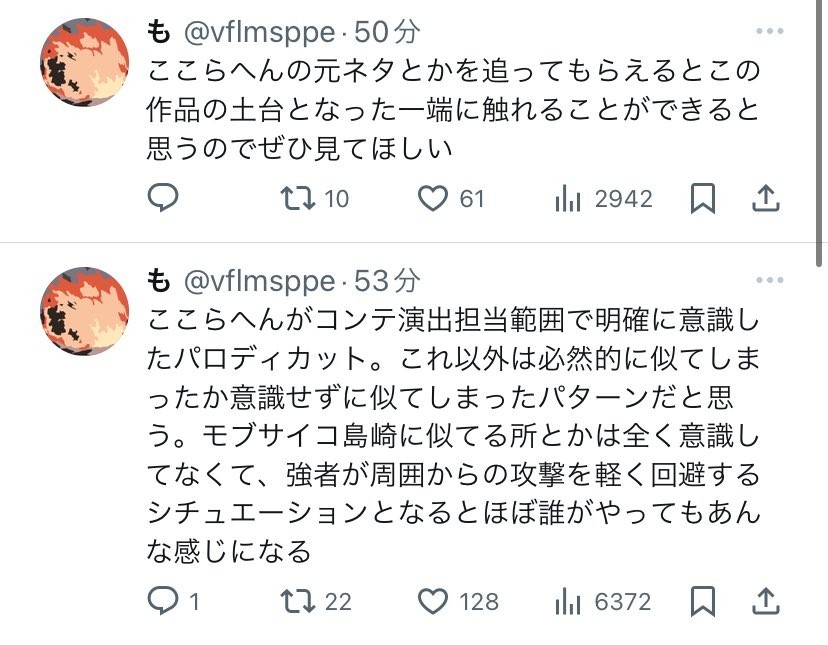Open @vflmsppe handle on 53分 tweet
The image size is (828, 645).
click(x=258, y=280)
